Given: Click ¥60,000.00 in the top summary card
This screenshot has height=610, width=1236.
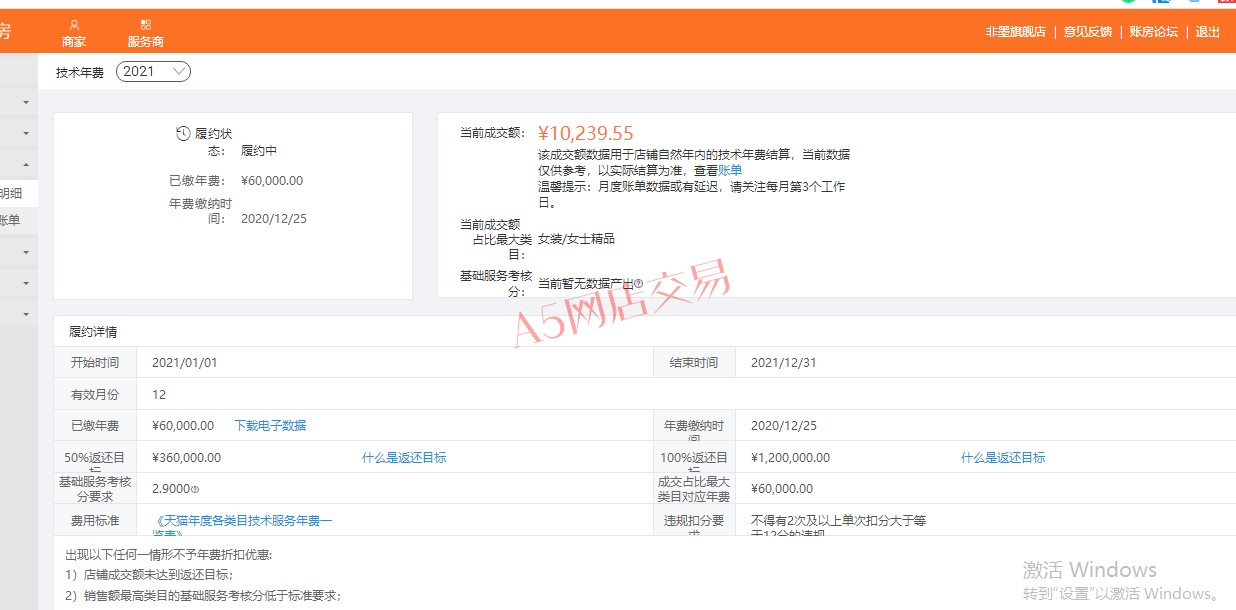Looking at the screenshot, I should click(272, 182).
